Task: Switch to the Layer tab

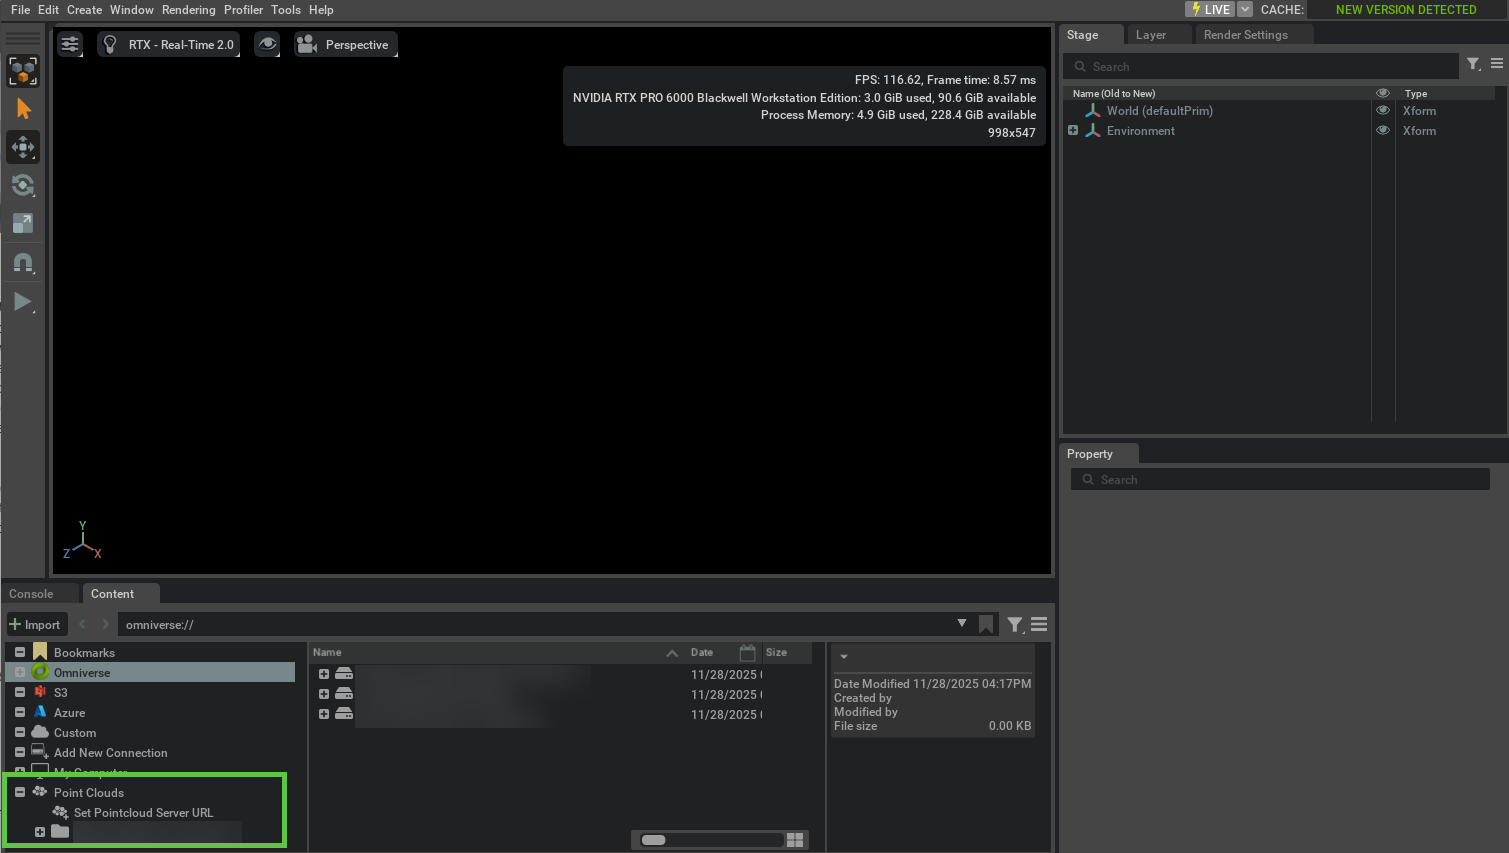Action: tap(1152, 34)
